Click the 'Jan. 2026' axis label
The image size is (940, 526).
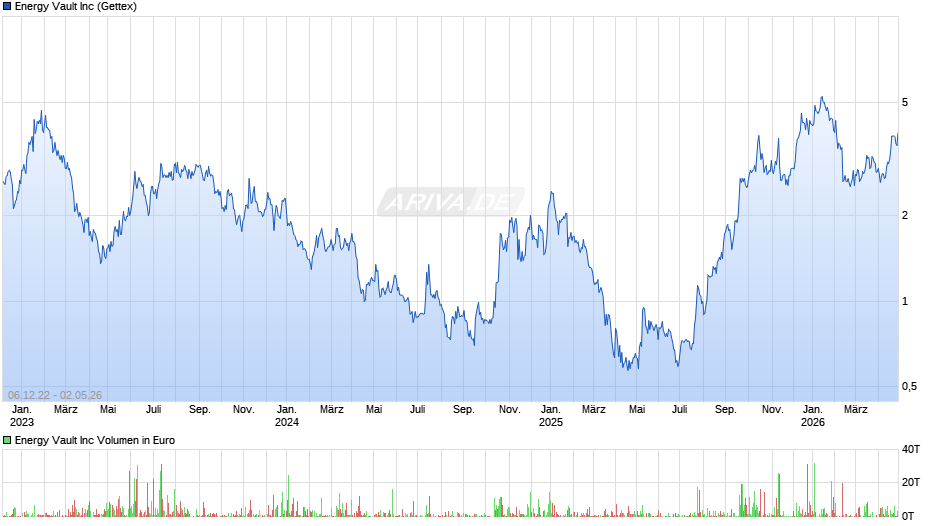pyautogui.click(x=812, y=416)
